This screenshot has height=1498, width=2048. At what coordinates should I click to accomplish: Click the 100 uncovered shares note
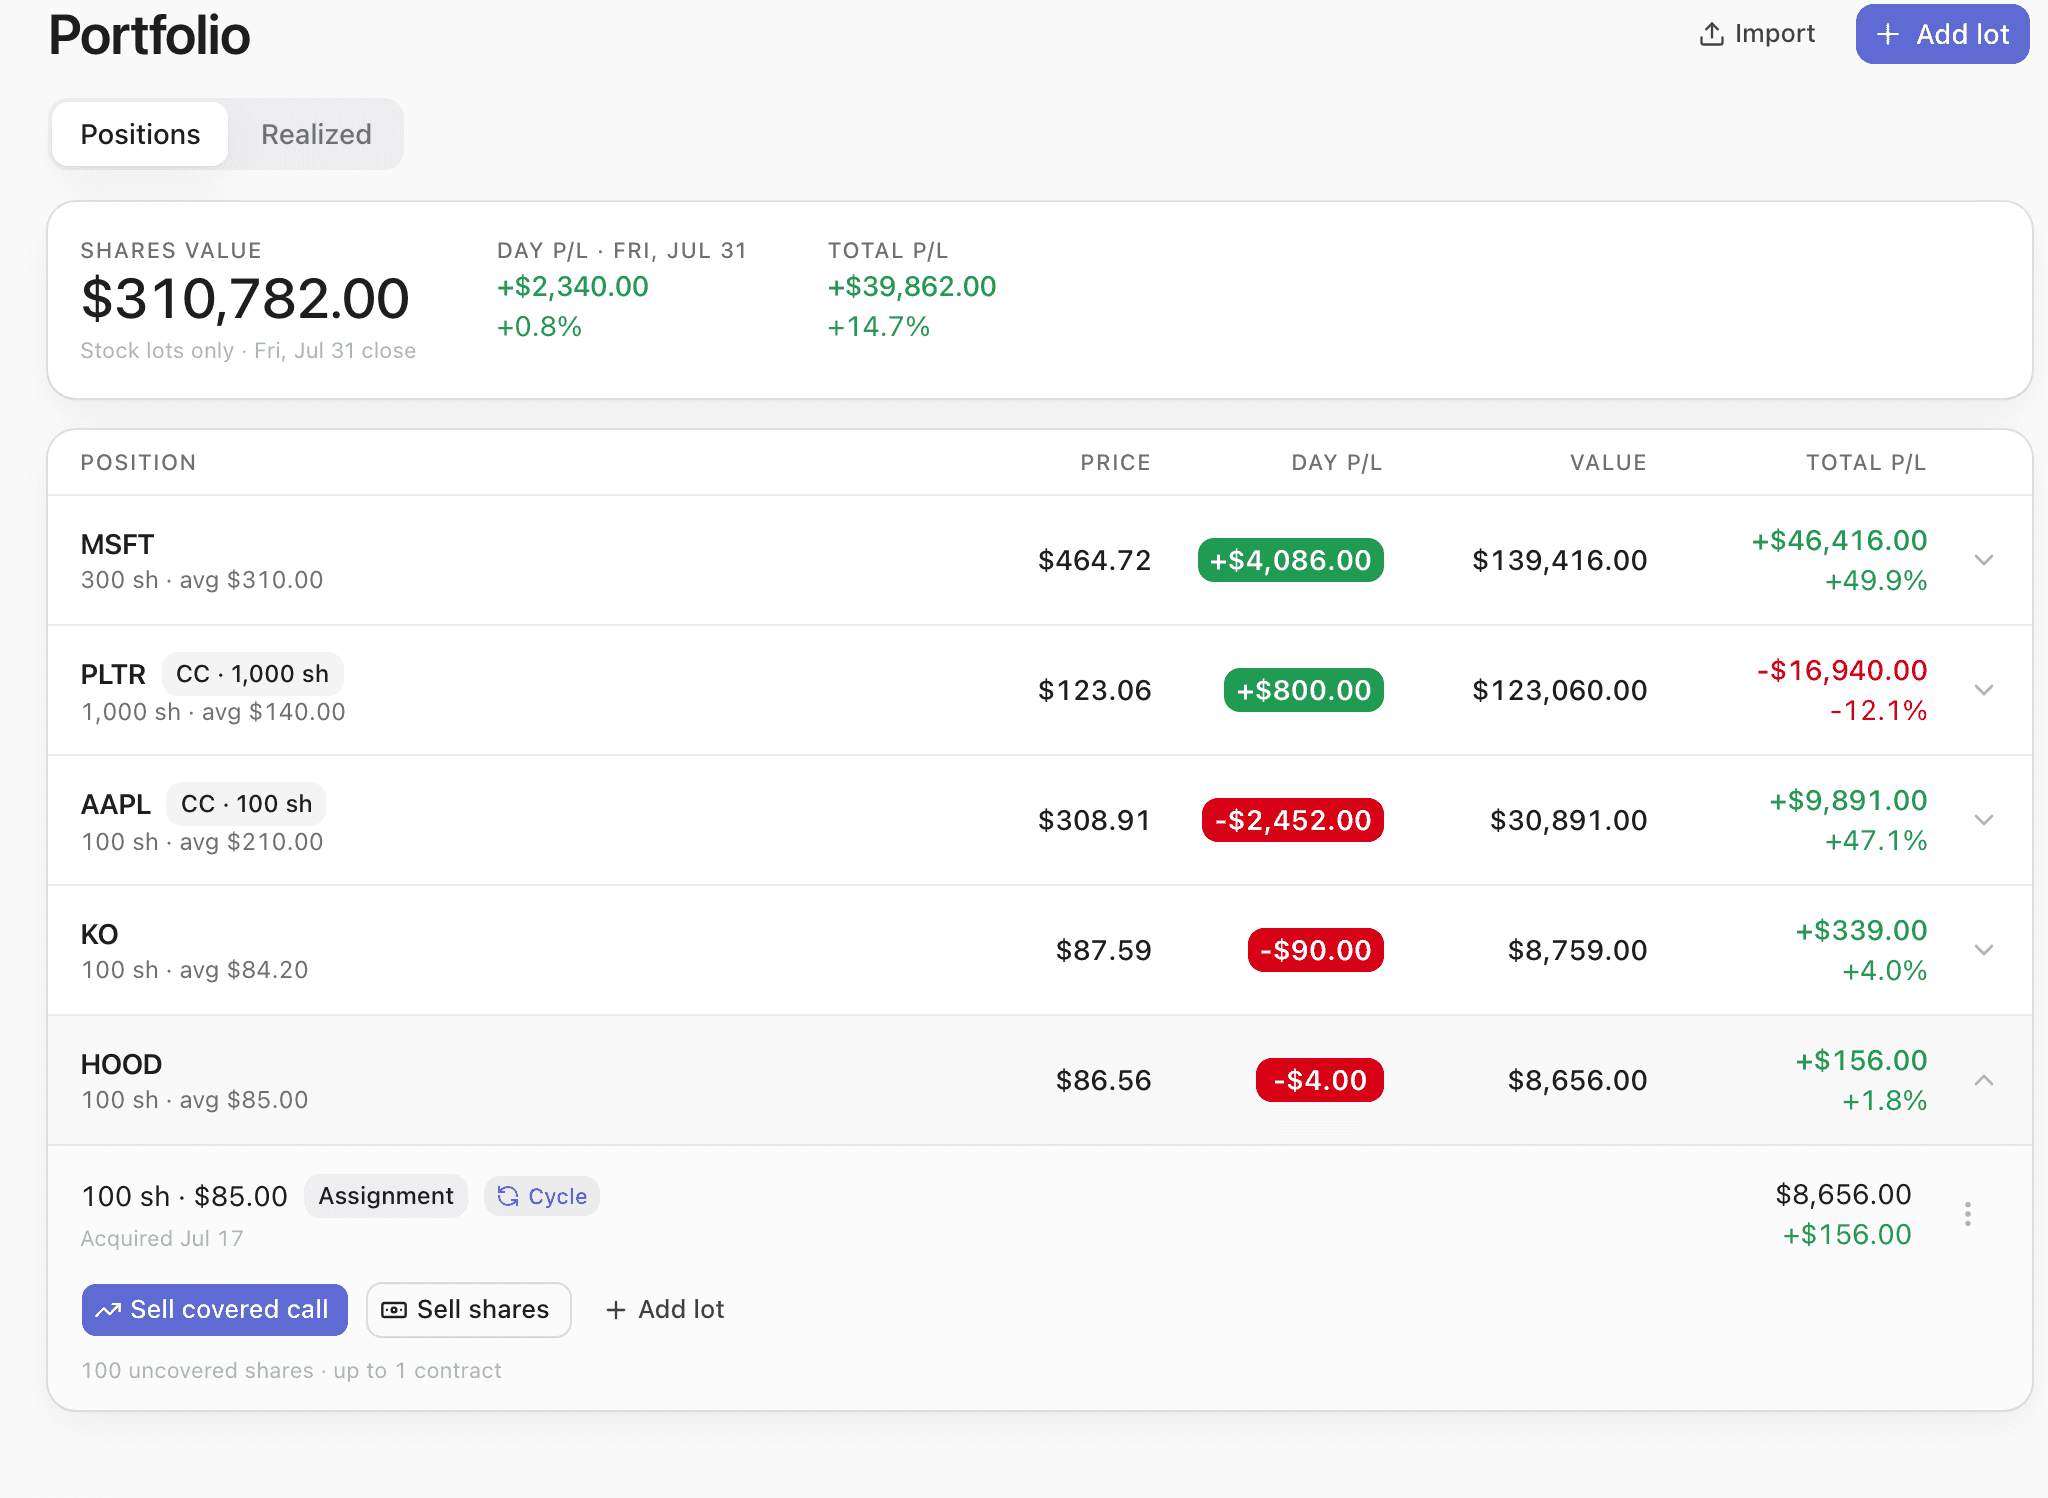point(291,1370)
